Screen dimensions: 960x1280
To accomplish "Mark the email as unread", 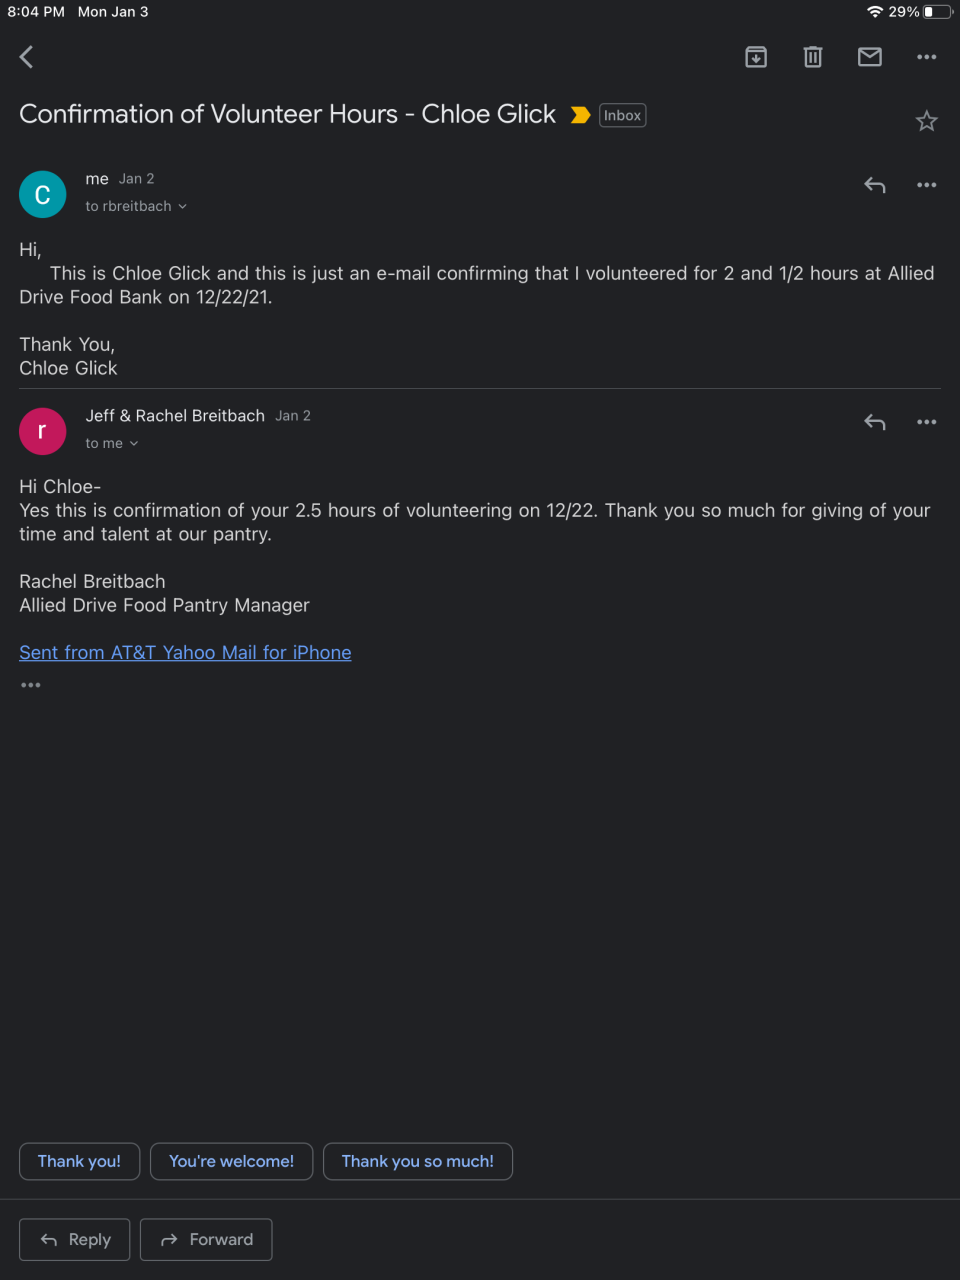I will coord(870,57).
